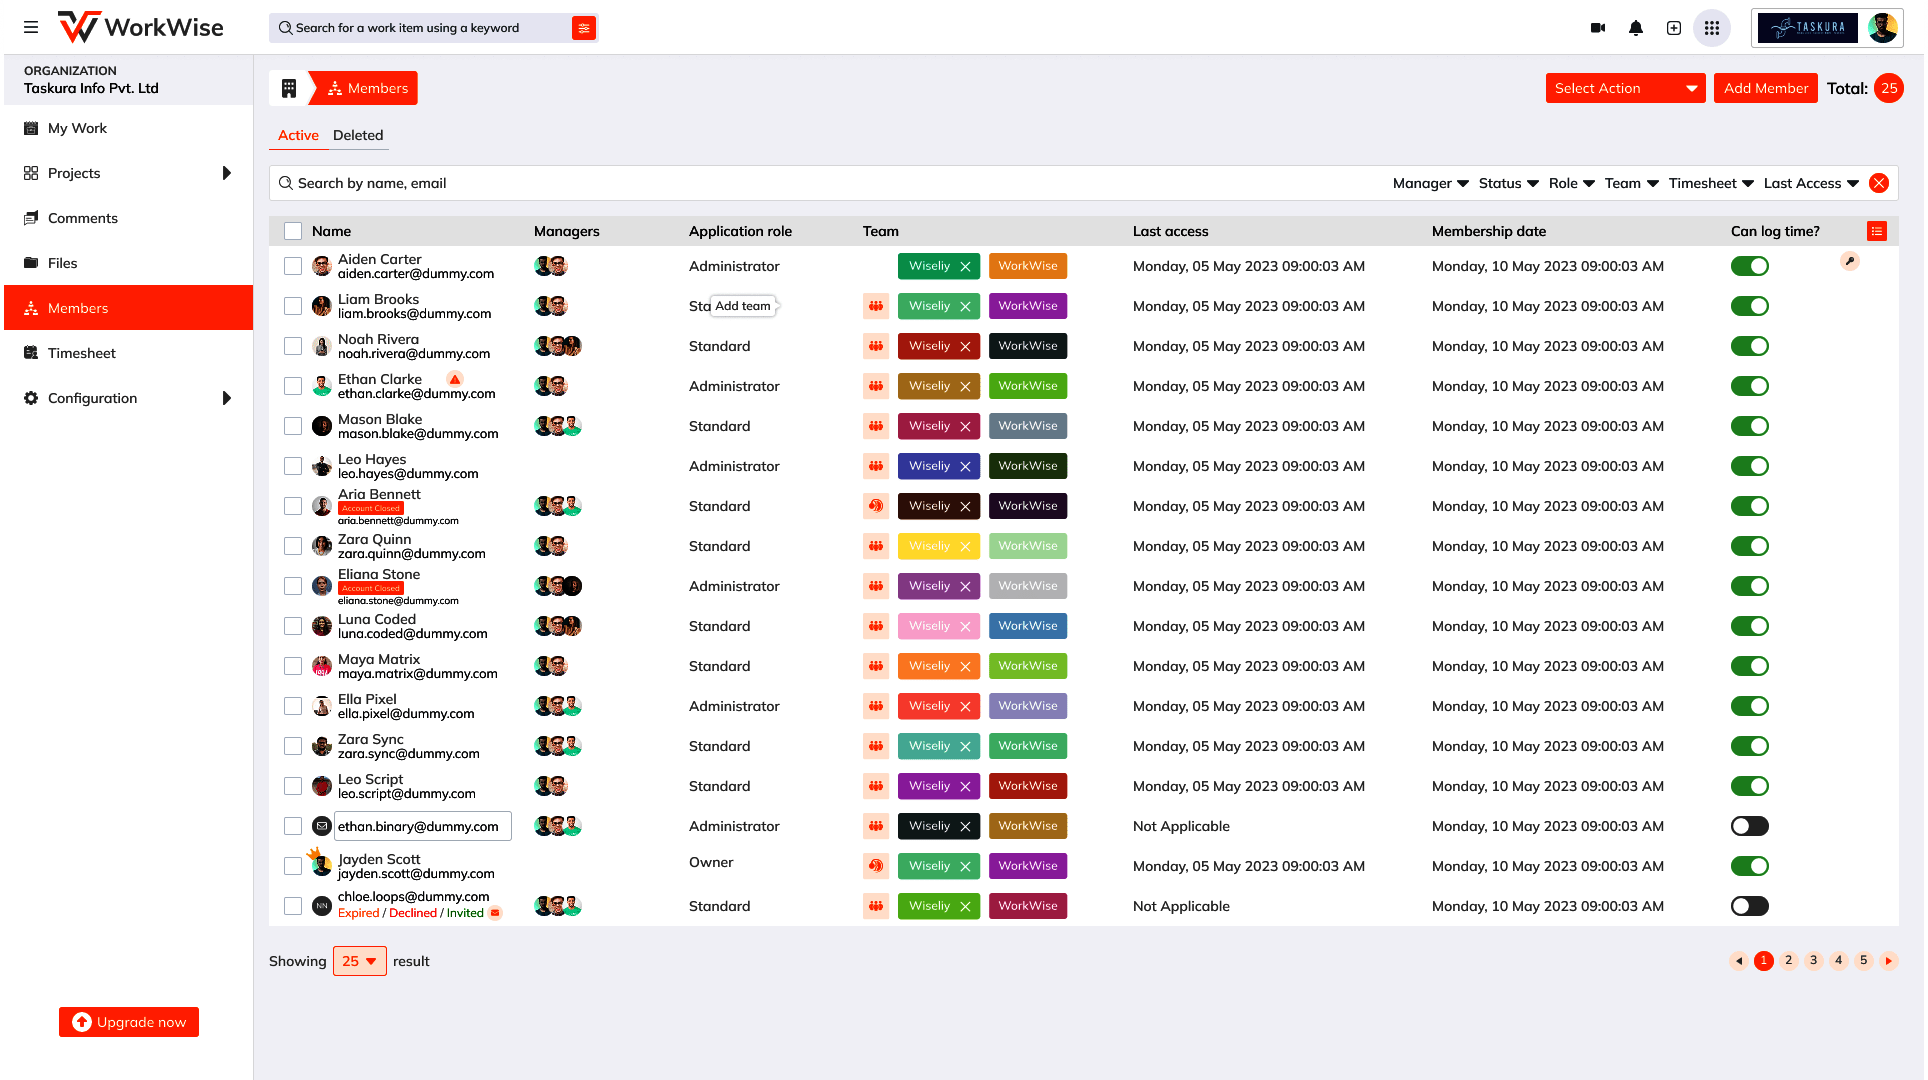The width and height of the screenshot is (1928, 1080).
Task: Click add team icon for Noah Rivera
Action: click(876, 346)
